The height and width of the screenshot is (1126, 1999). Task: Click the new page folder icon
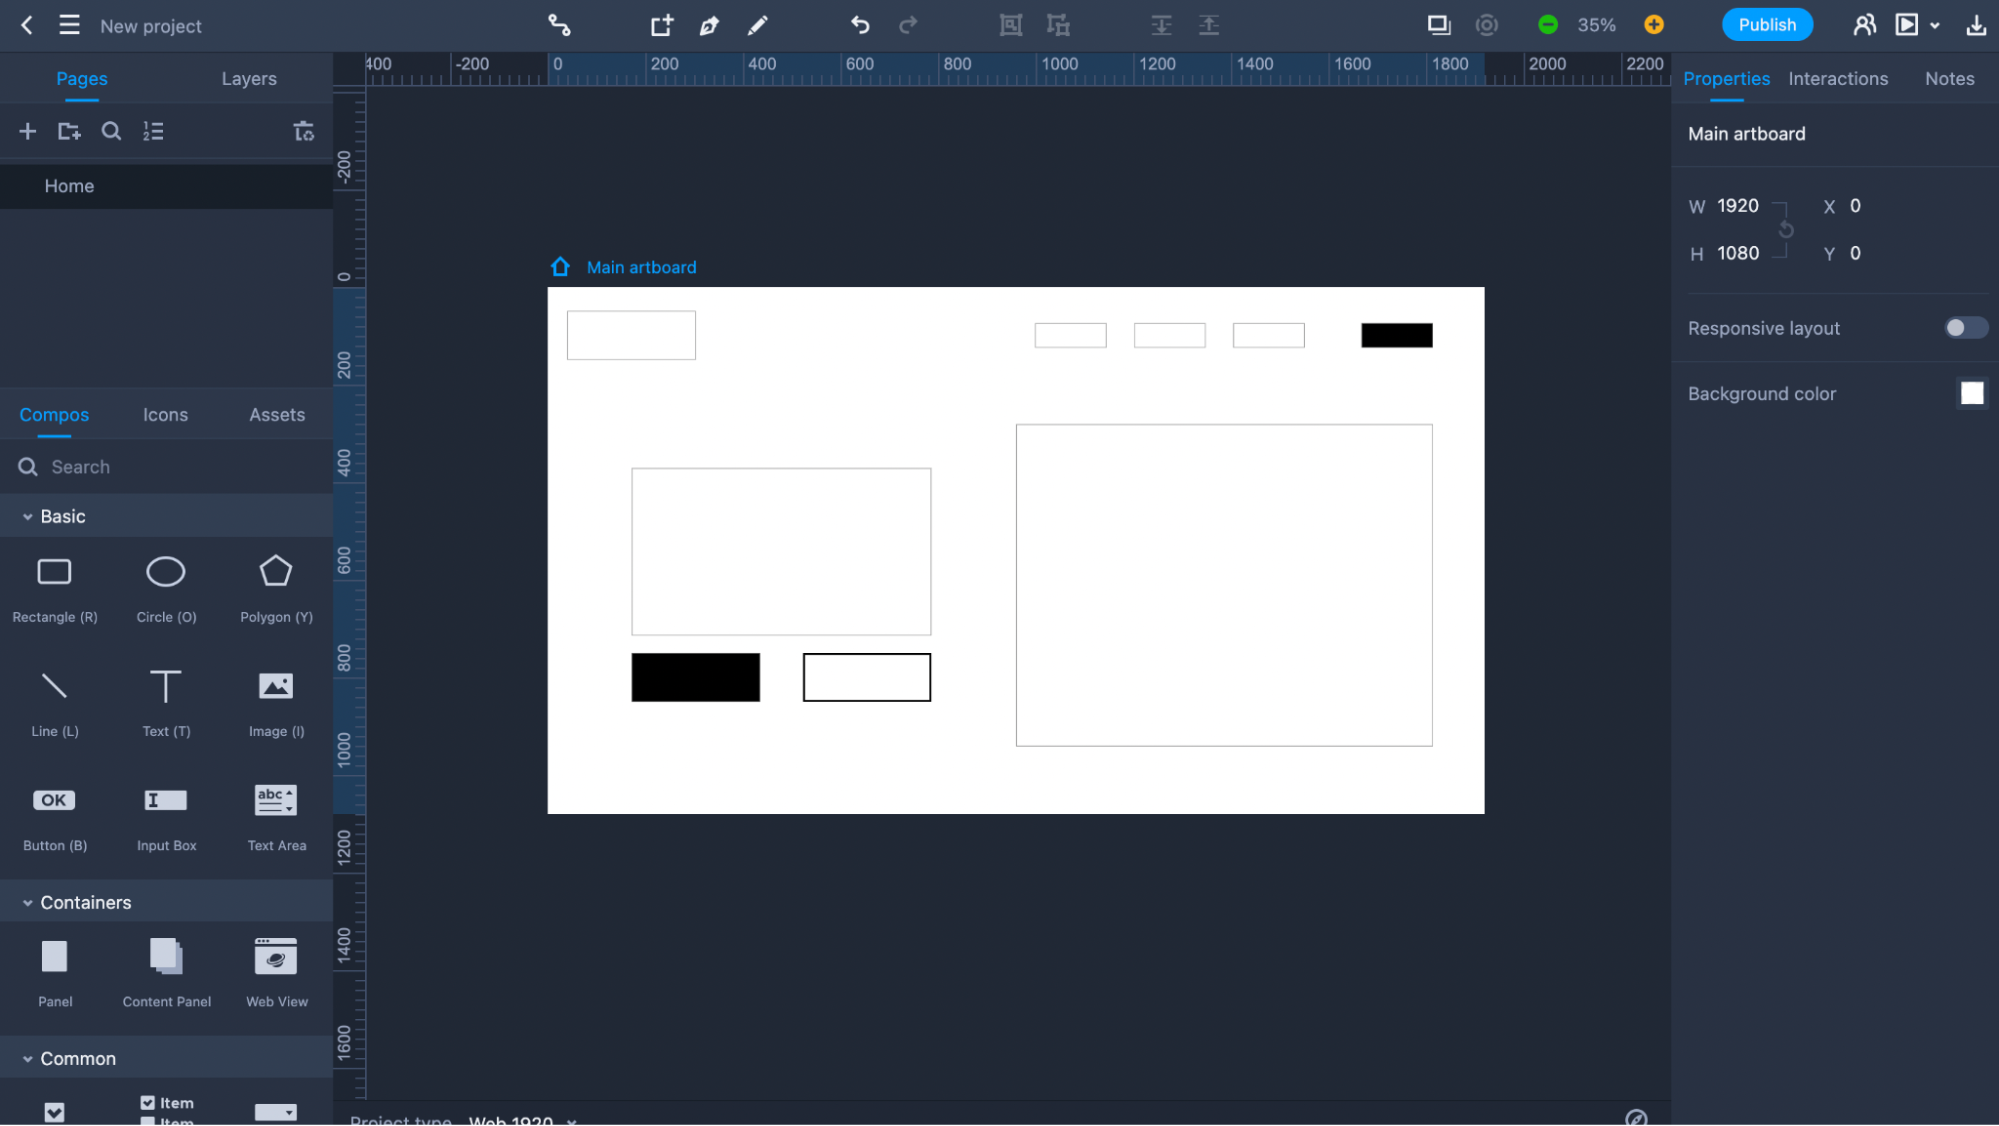coord(69,130)
